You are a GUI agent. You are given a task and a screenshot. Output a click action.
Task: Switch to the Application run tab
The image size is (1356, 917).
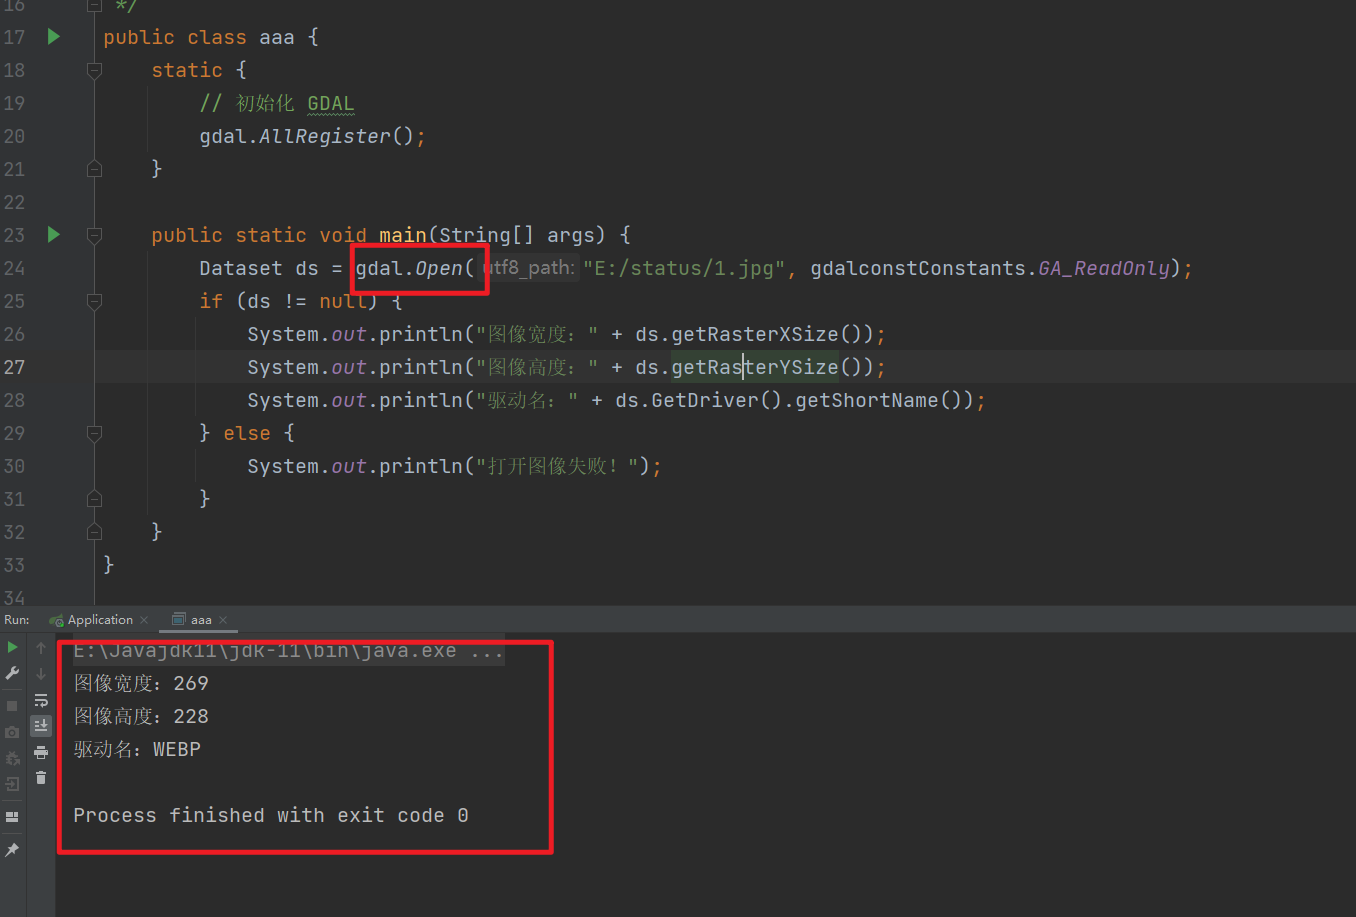click(x=98, y=619)
